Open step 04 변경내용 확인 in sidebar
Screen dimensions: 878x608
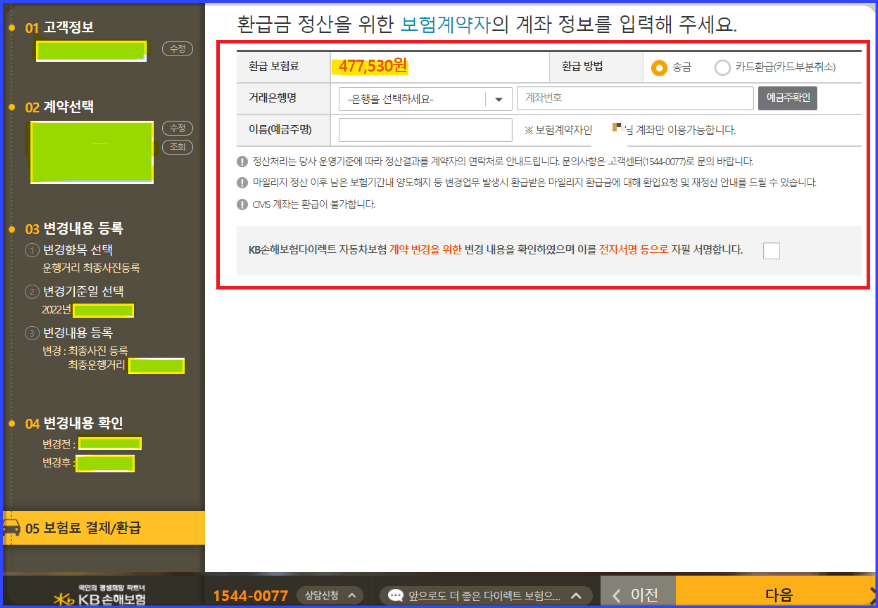click(74, 423)
